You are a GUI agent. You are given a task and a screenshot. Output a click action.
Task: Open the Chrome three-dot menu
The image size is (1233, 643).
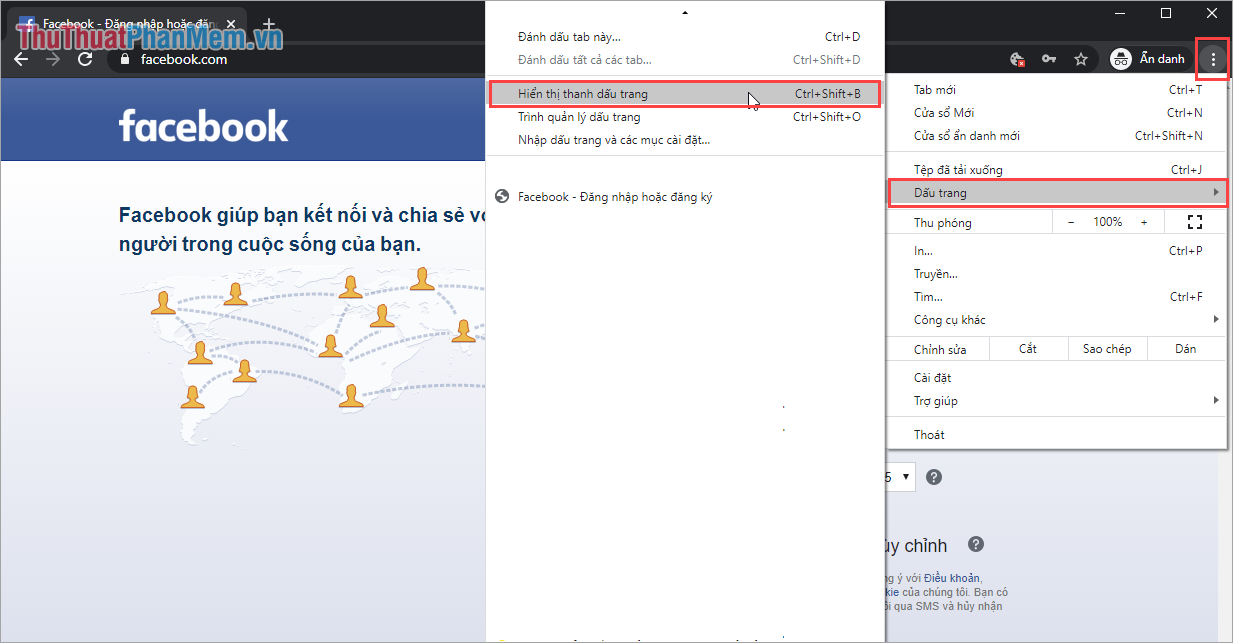1212,58
